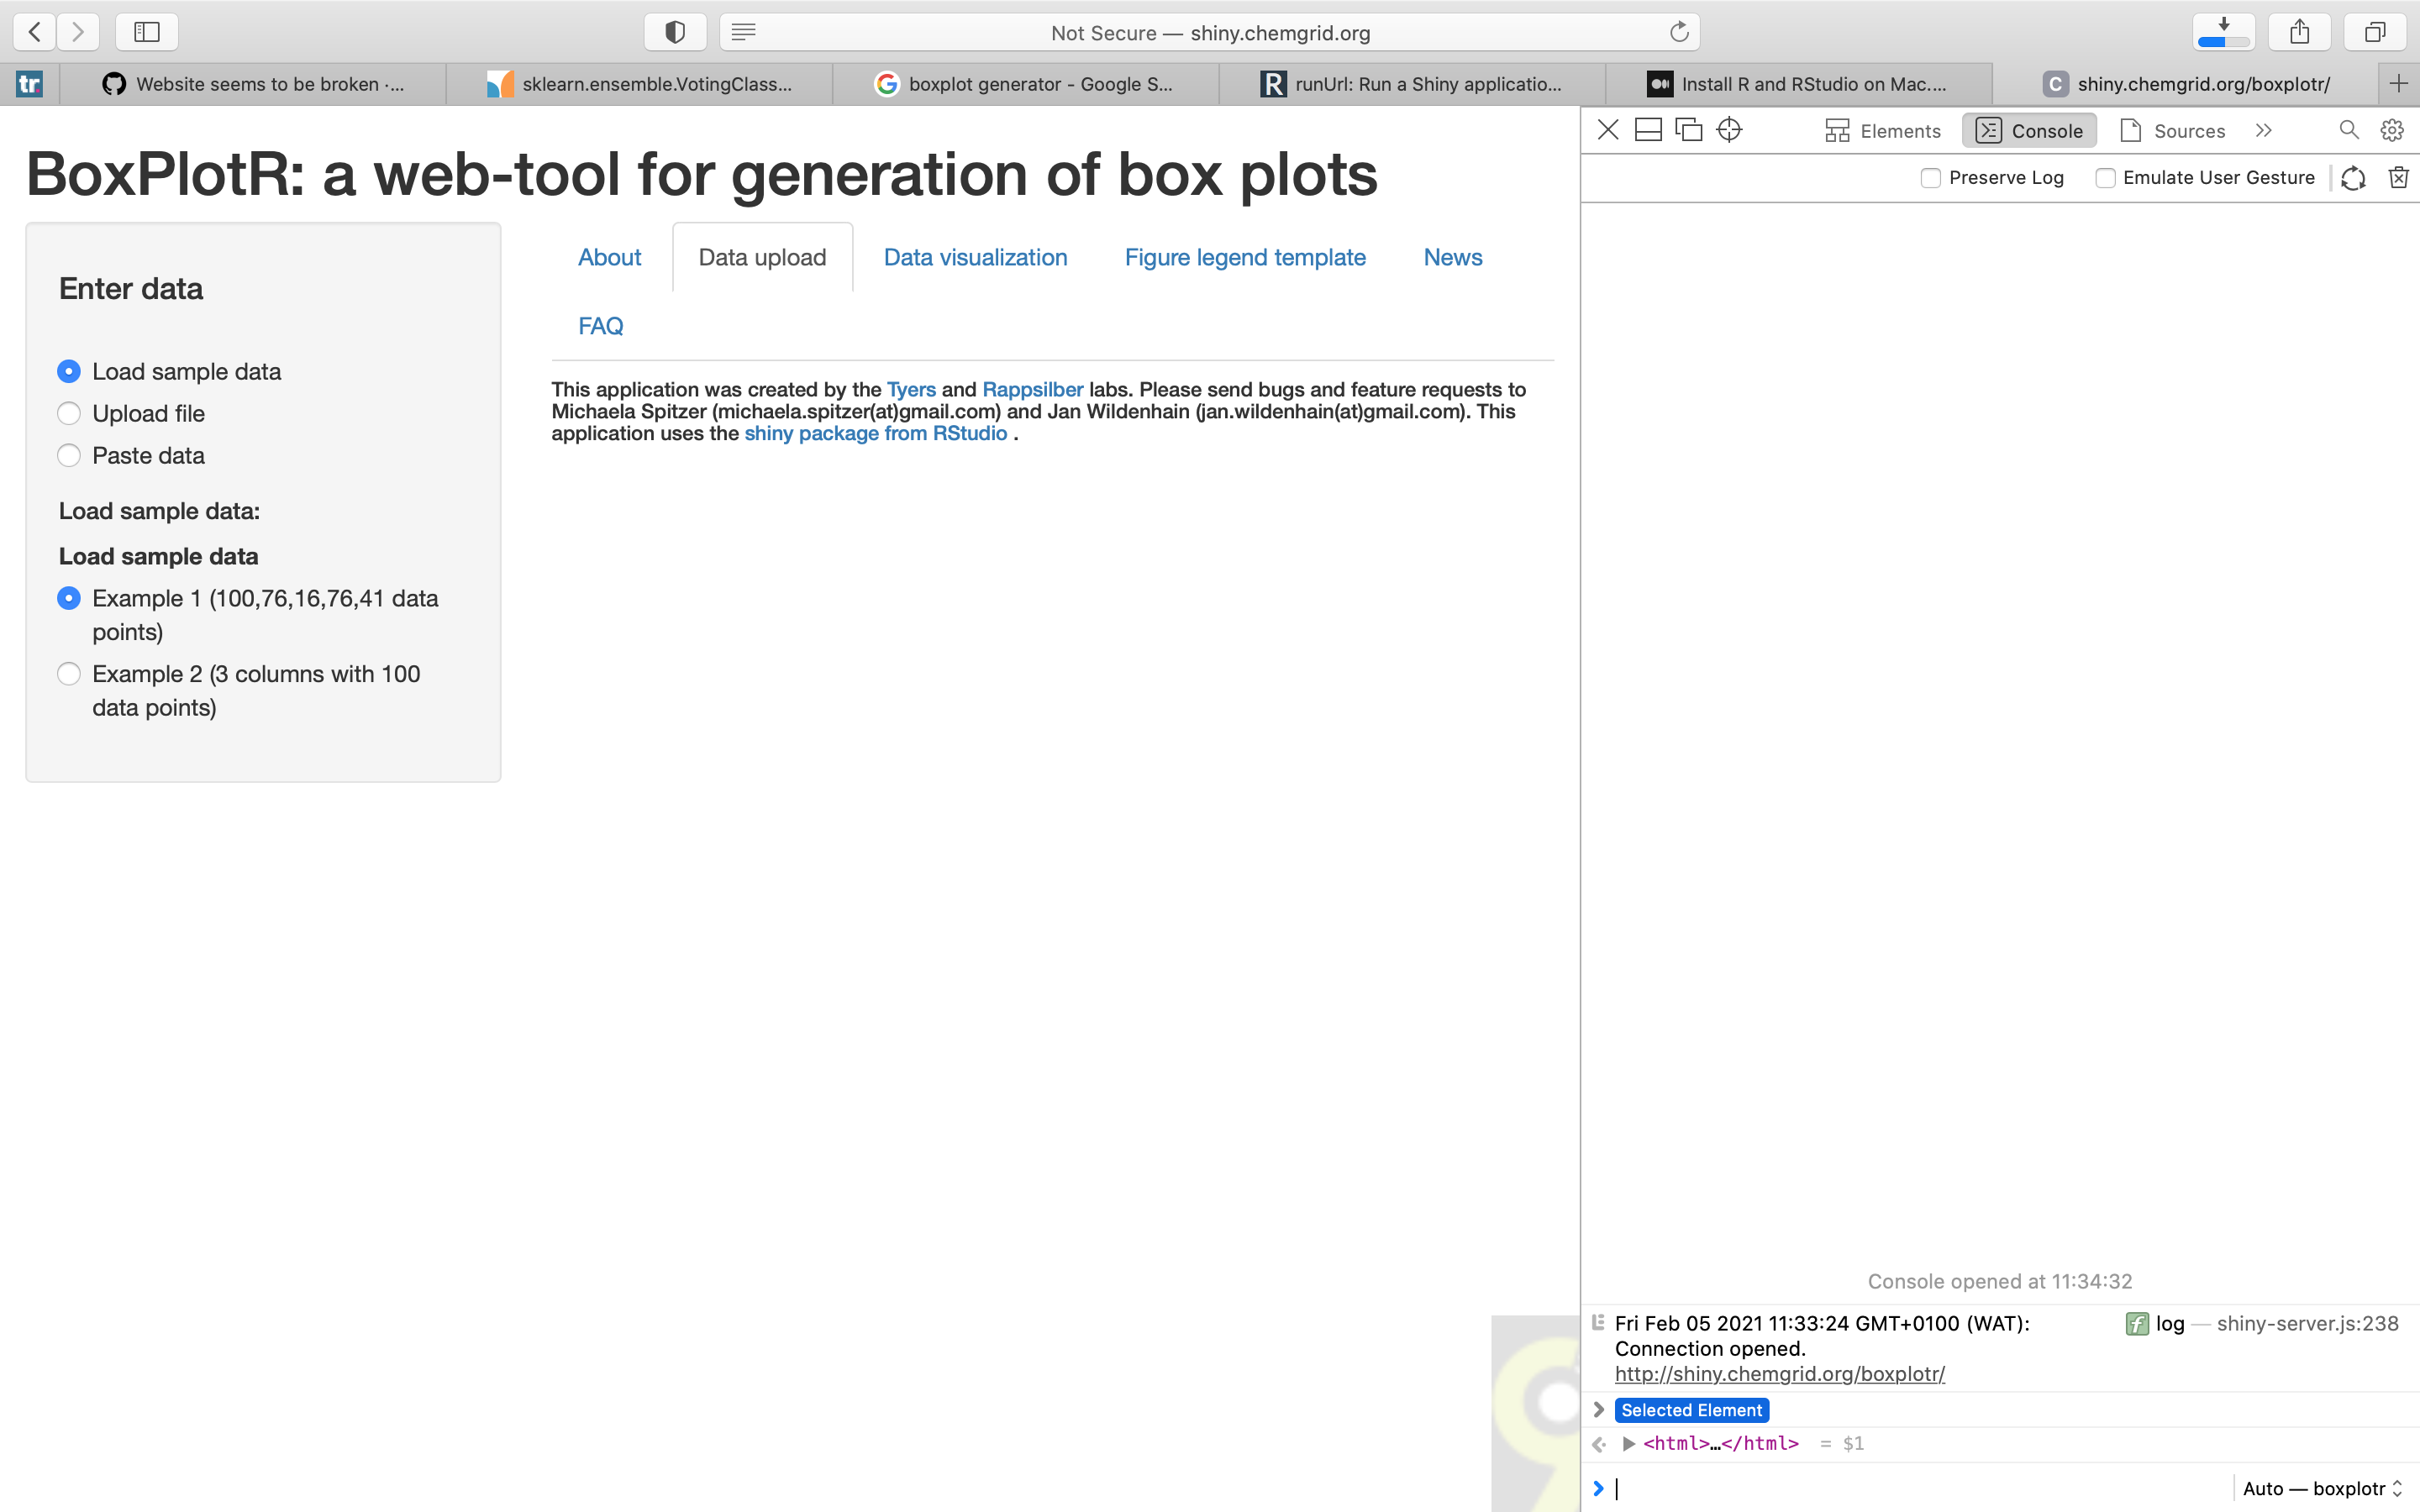
Task: Clear the console with the trash icon
Action: (2398, 178)
